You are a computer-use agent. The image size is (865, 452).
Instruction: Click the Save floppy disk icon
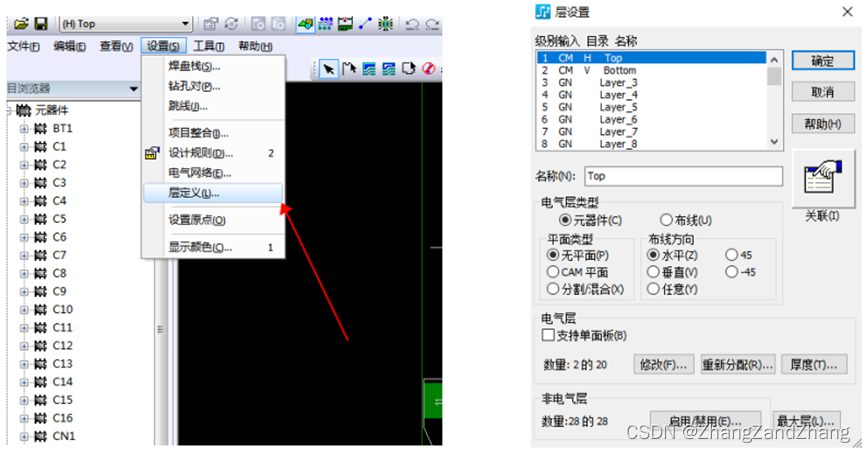click(x=41, y=24)
